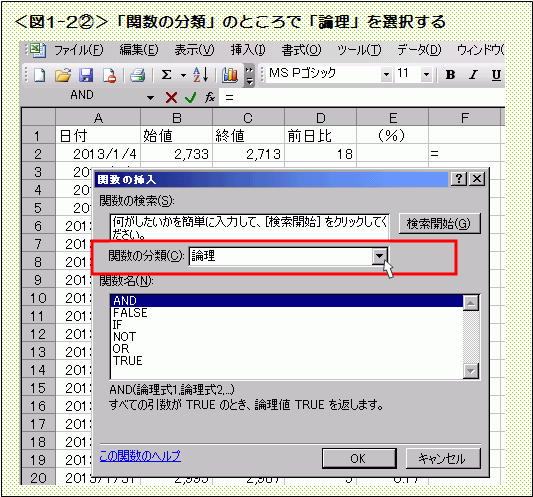The image size is (533, 497).
Task: Open the font size 11 dropdown
Action: click(426, 74)
